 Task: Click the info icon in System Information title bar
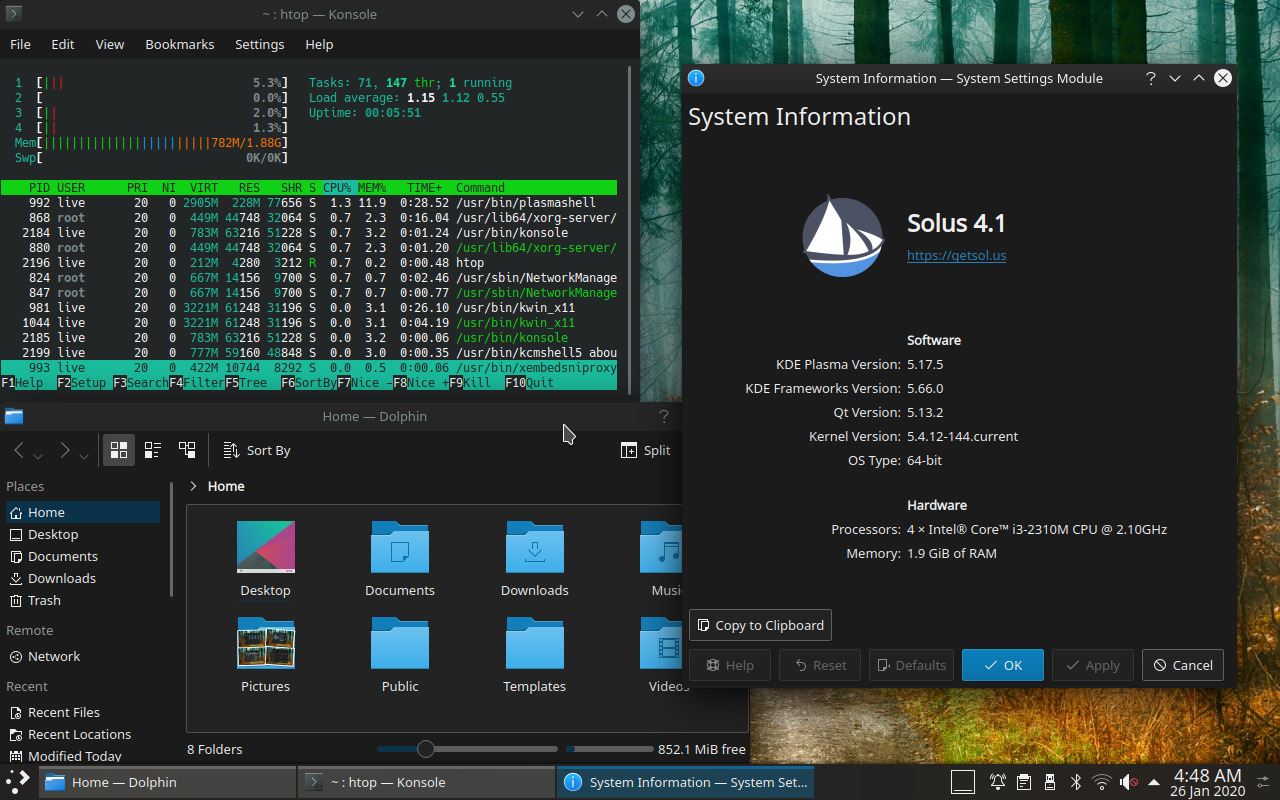click(x=697, y=78)
